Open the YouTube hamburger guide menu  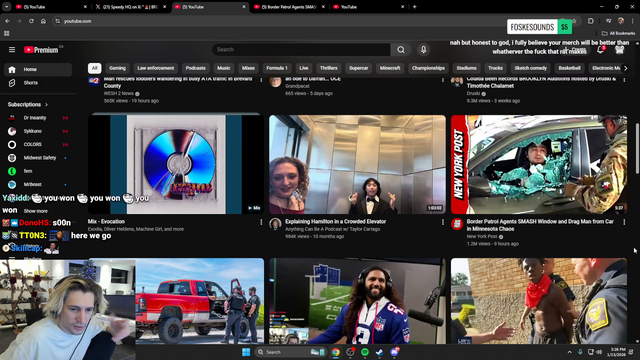coord(12,50)
